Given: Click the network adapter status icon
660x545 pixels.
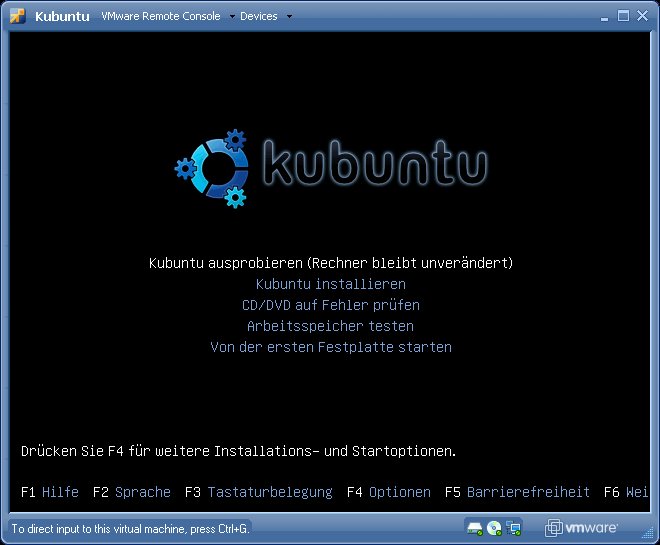Looking at the screenshot, I should point(514,529).
